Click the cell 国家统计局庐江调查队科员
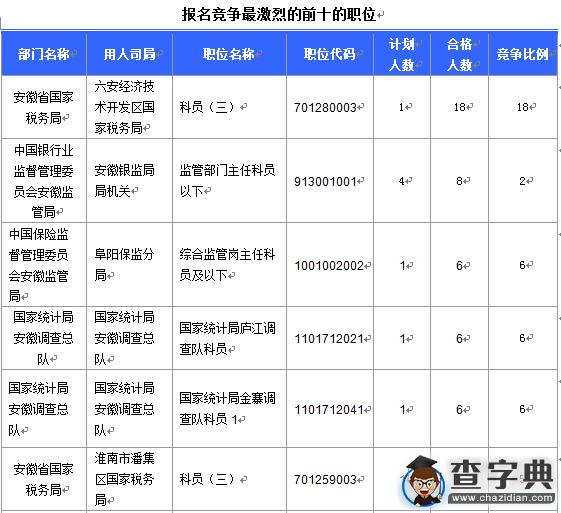Image resolution: width=561 pixels, height=513 pixels. point(228,338)
